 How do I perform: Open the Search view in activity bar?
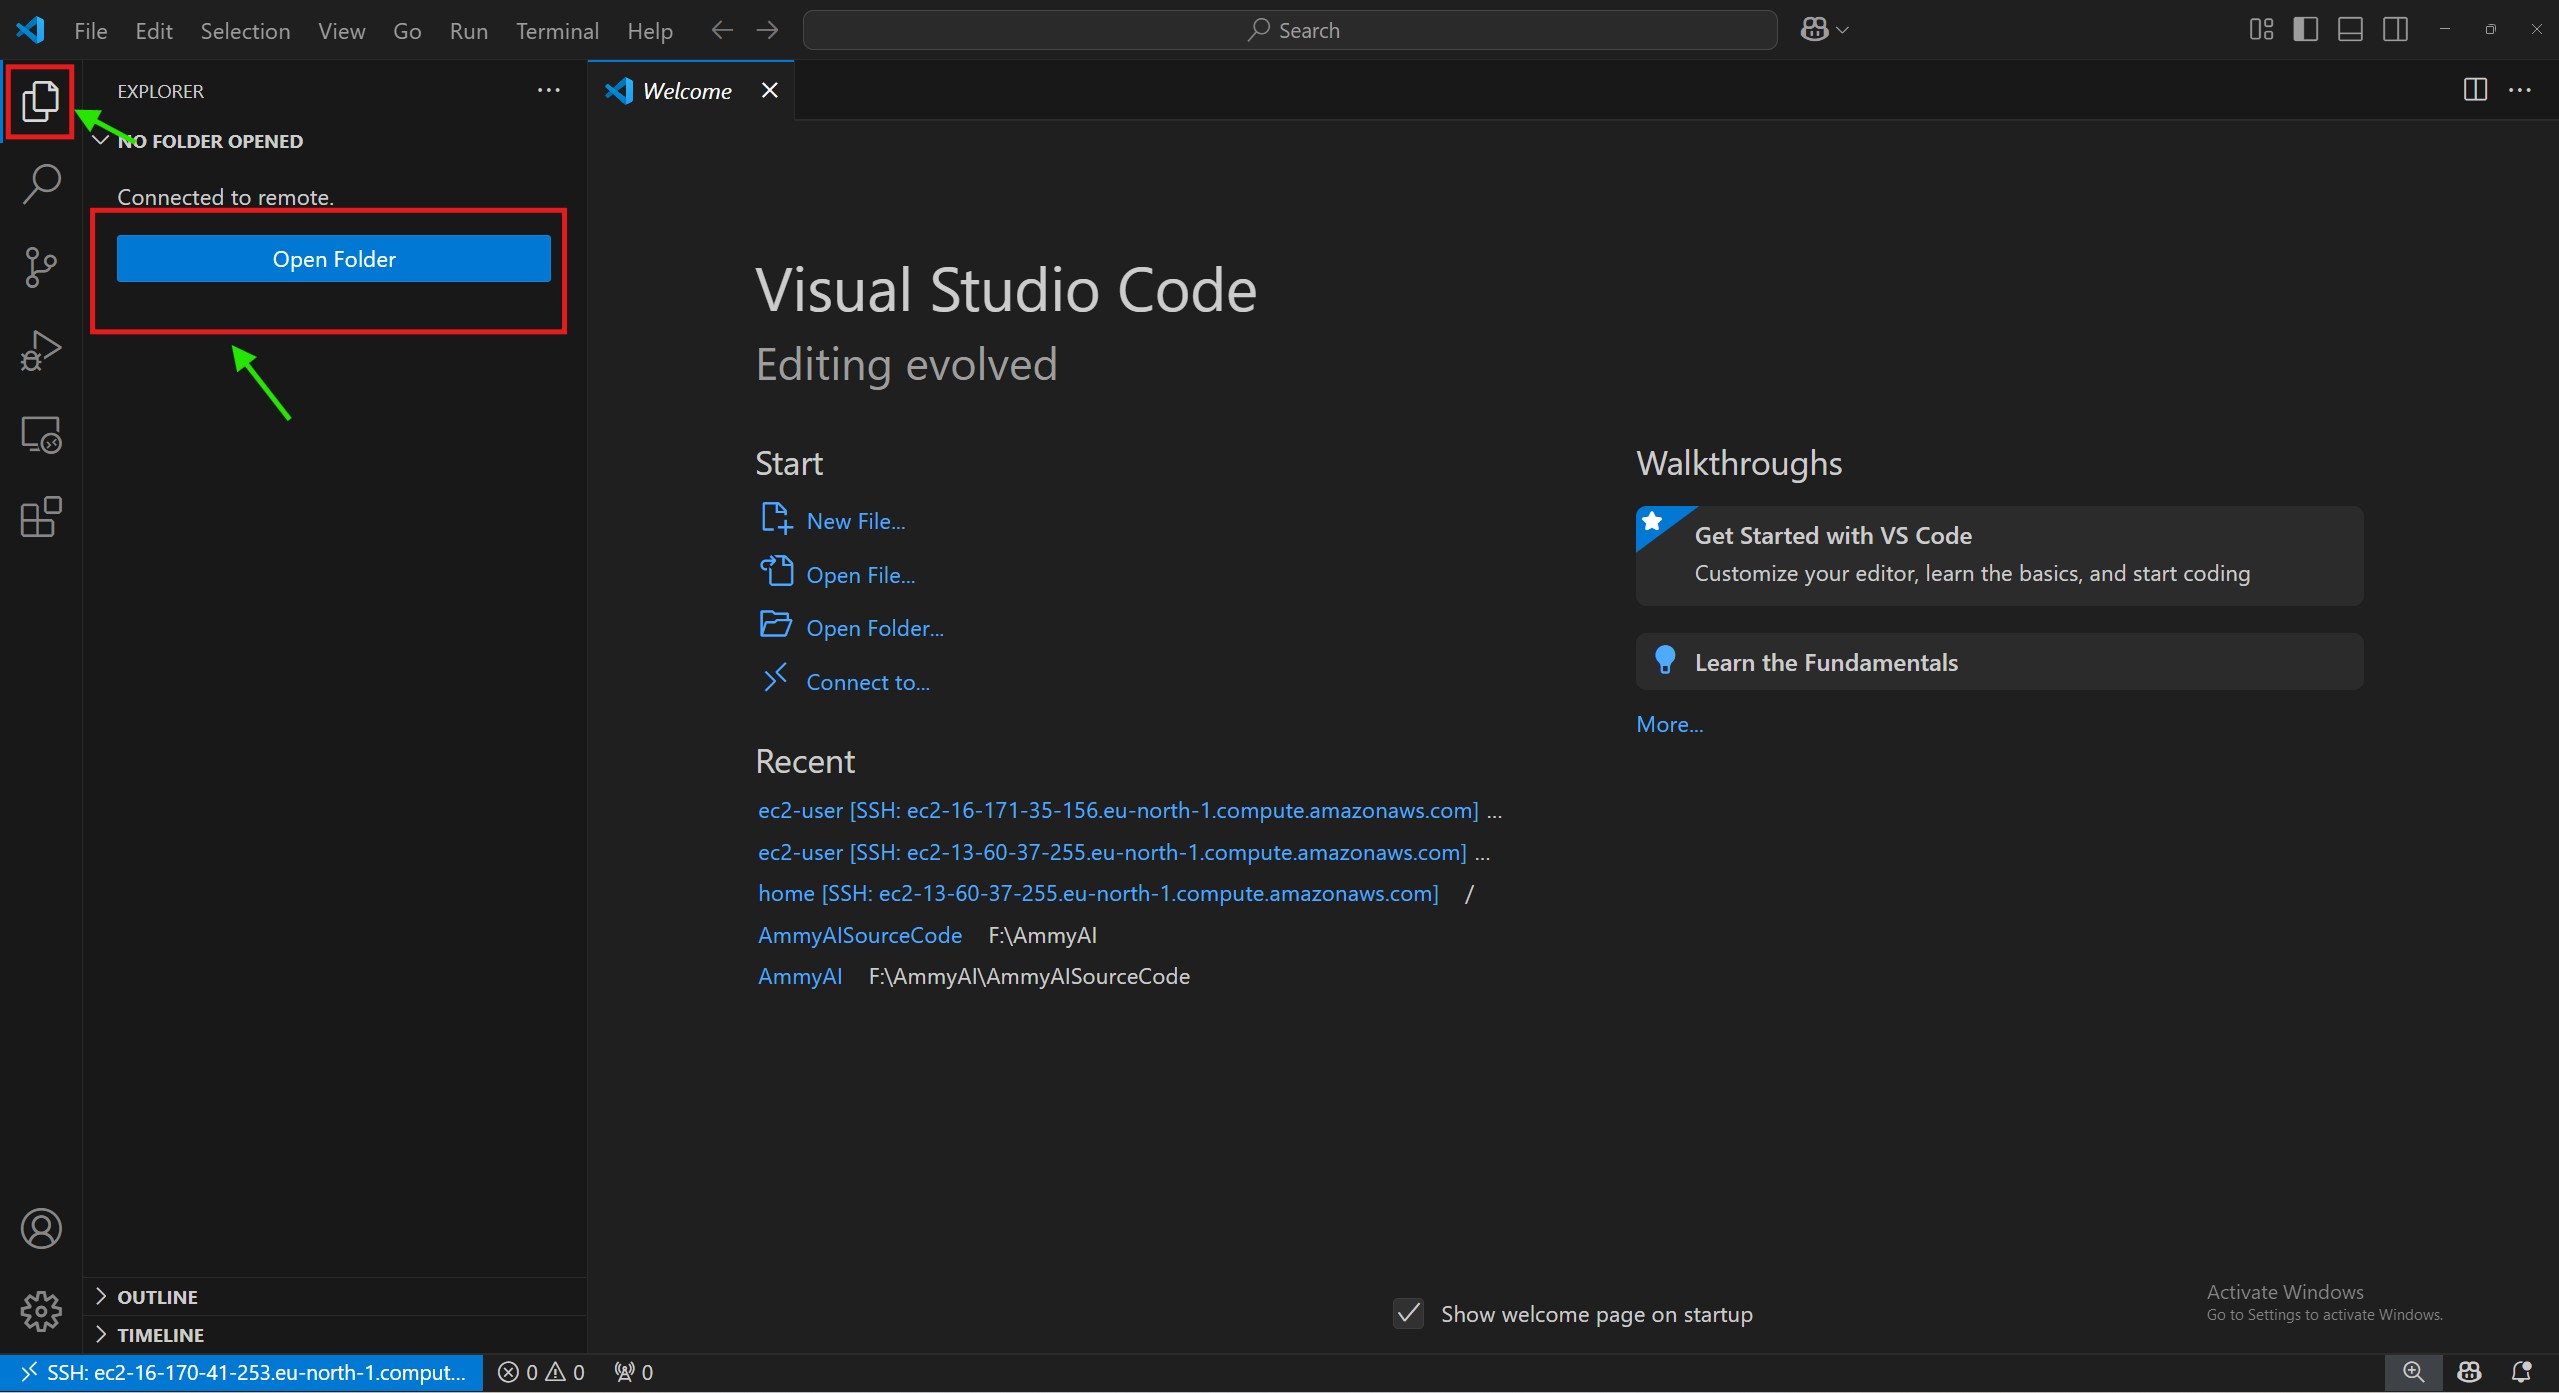click(41, 184)
